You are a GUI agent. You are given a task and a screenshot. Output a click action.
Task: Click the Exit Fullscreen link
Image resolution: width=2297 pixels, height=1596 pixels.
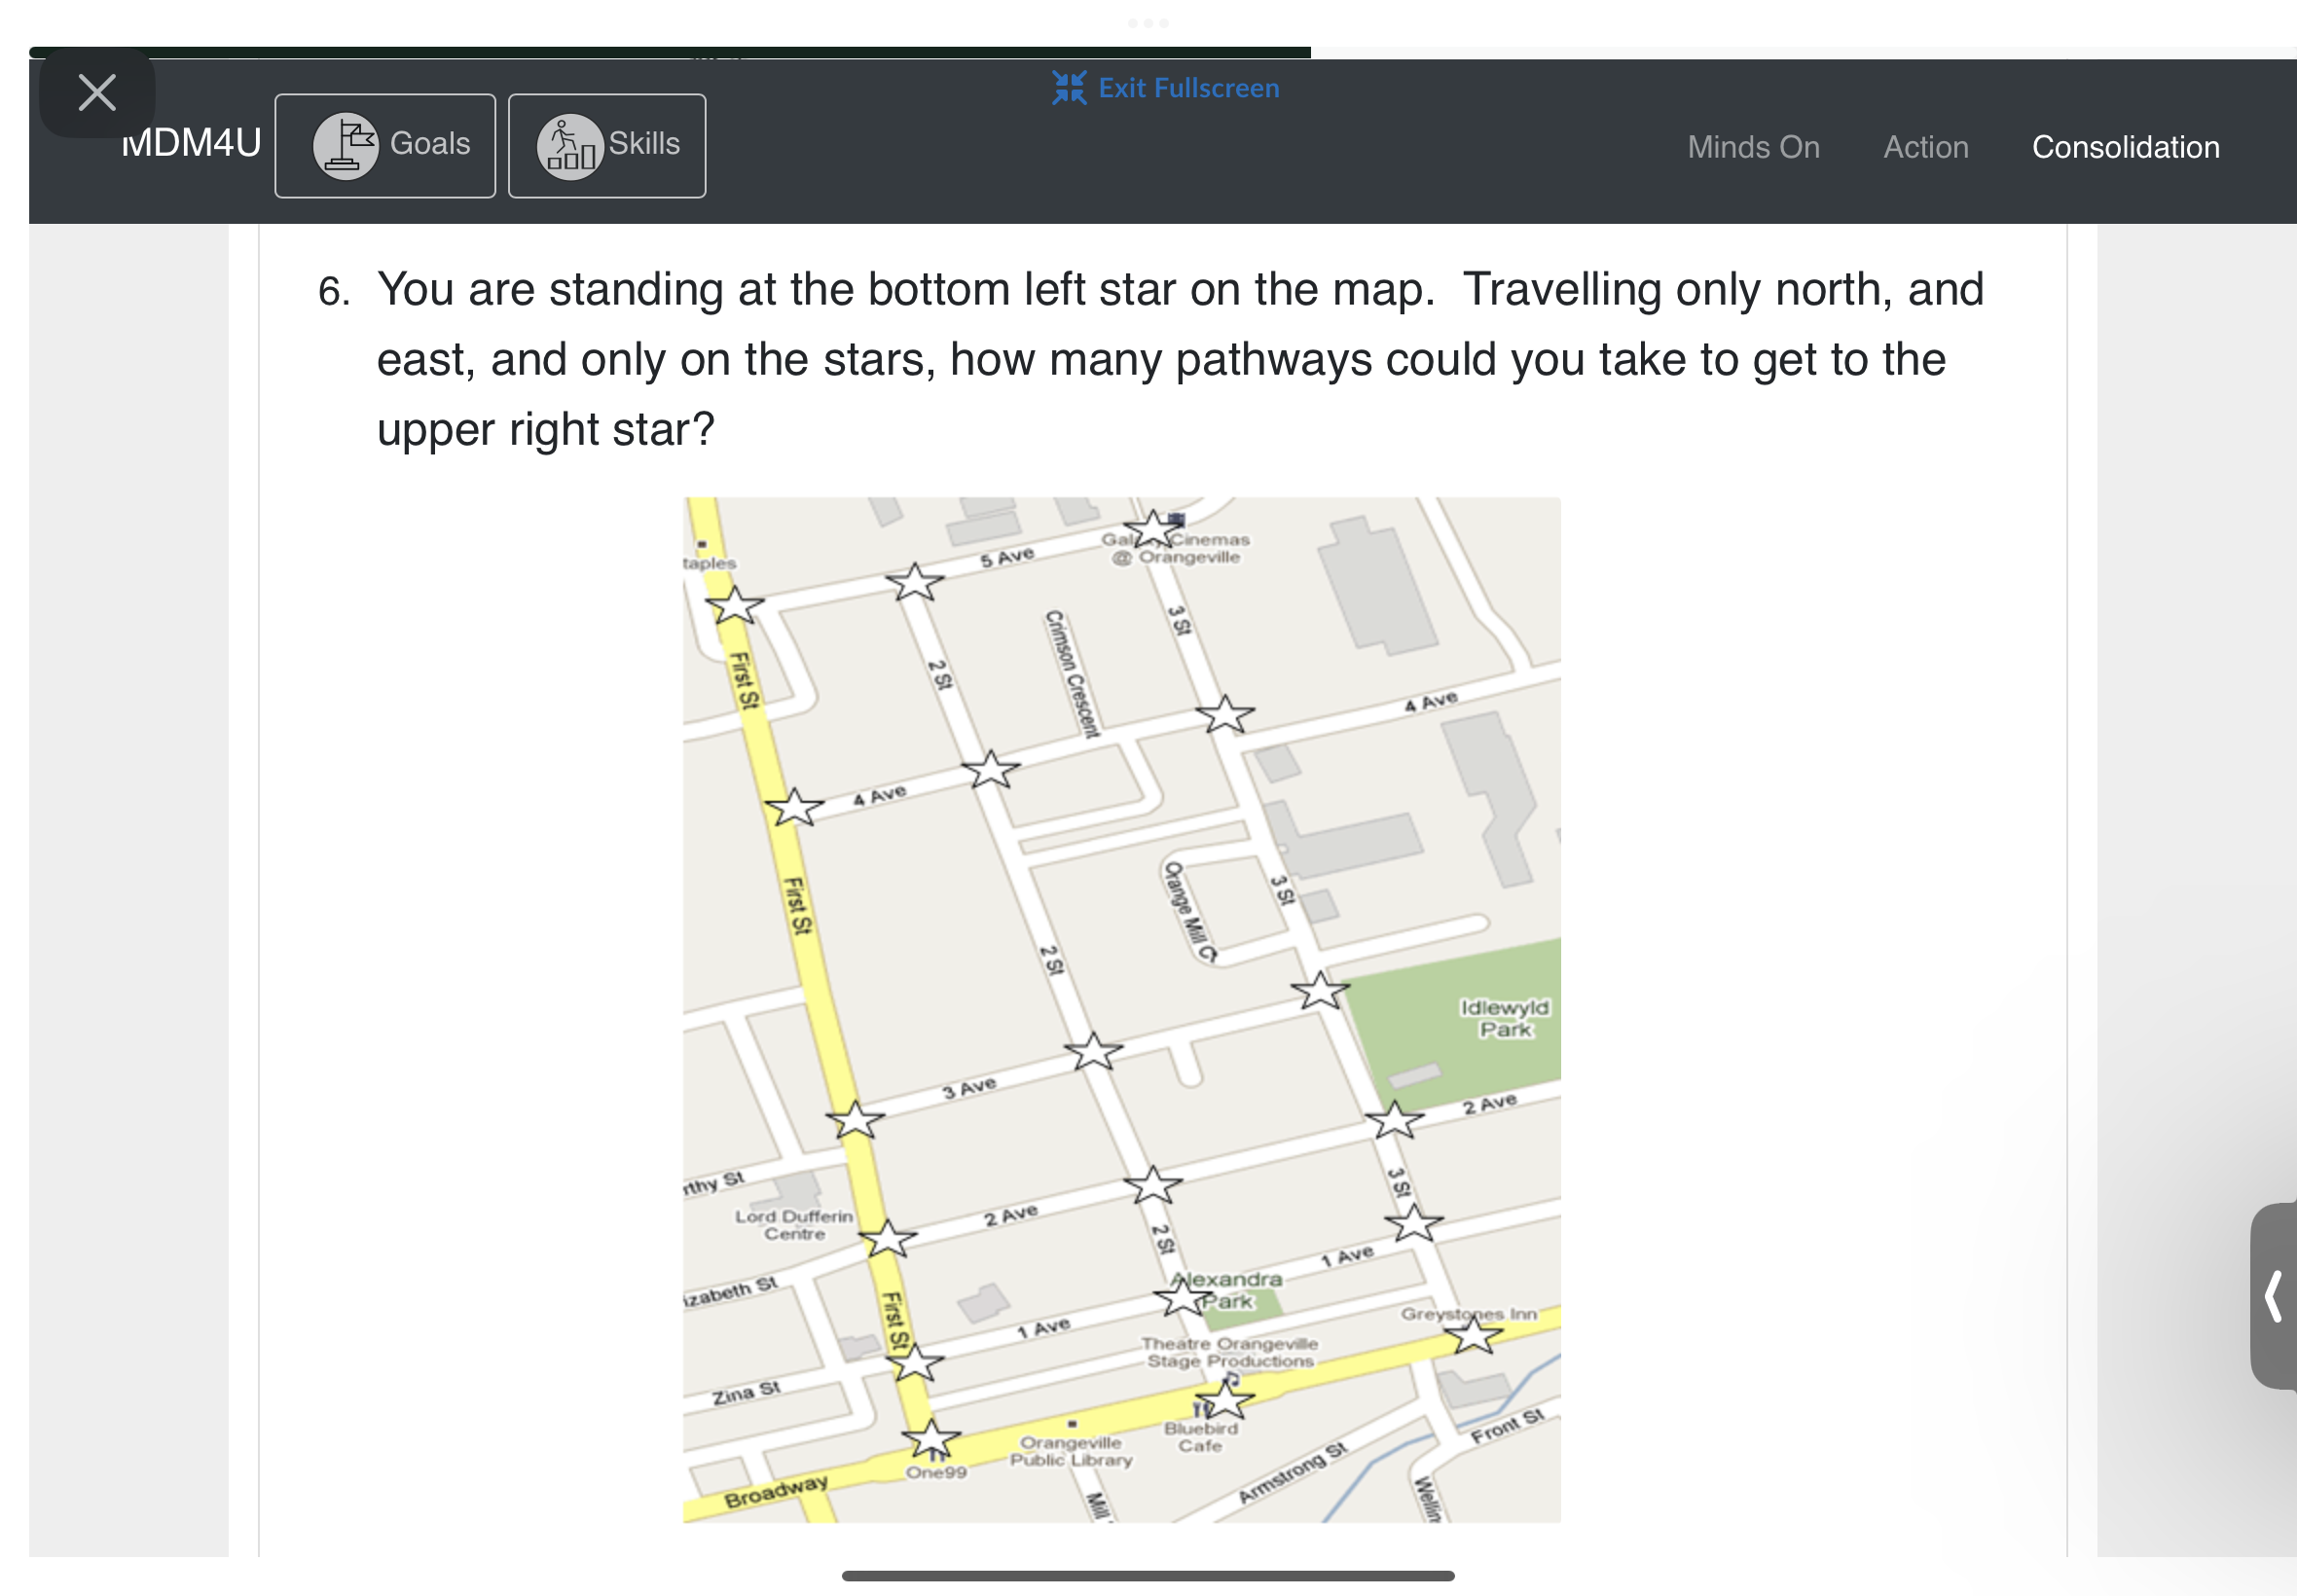click(1188, 88)
